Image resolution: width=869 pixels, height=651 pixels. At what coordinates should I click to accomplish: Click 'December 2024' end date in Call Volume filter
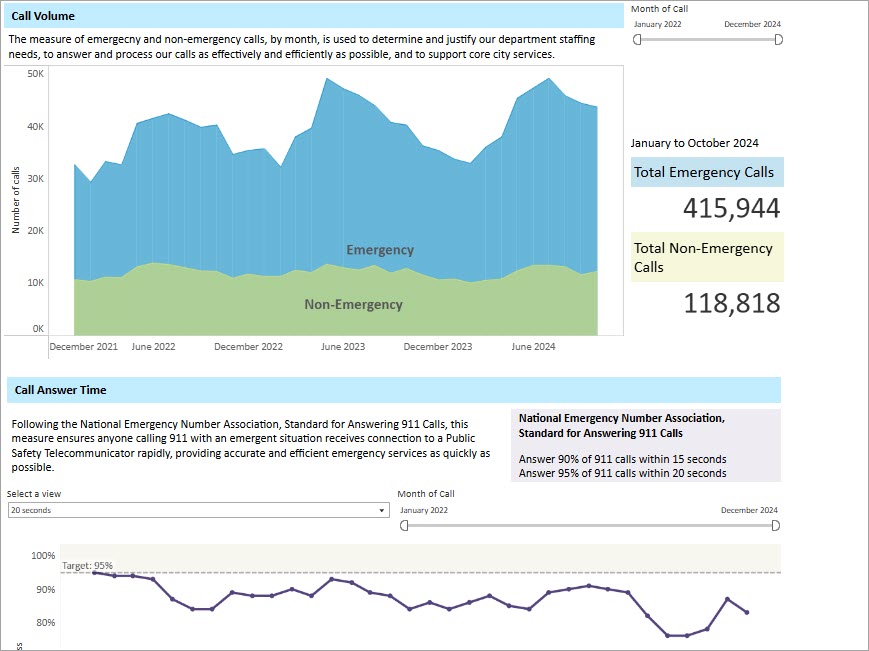[x=752, y=24]
